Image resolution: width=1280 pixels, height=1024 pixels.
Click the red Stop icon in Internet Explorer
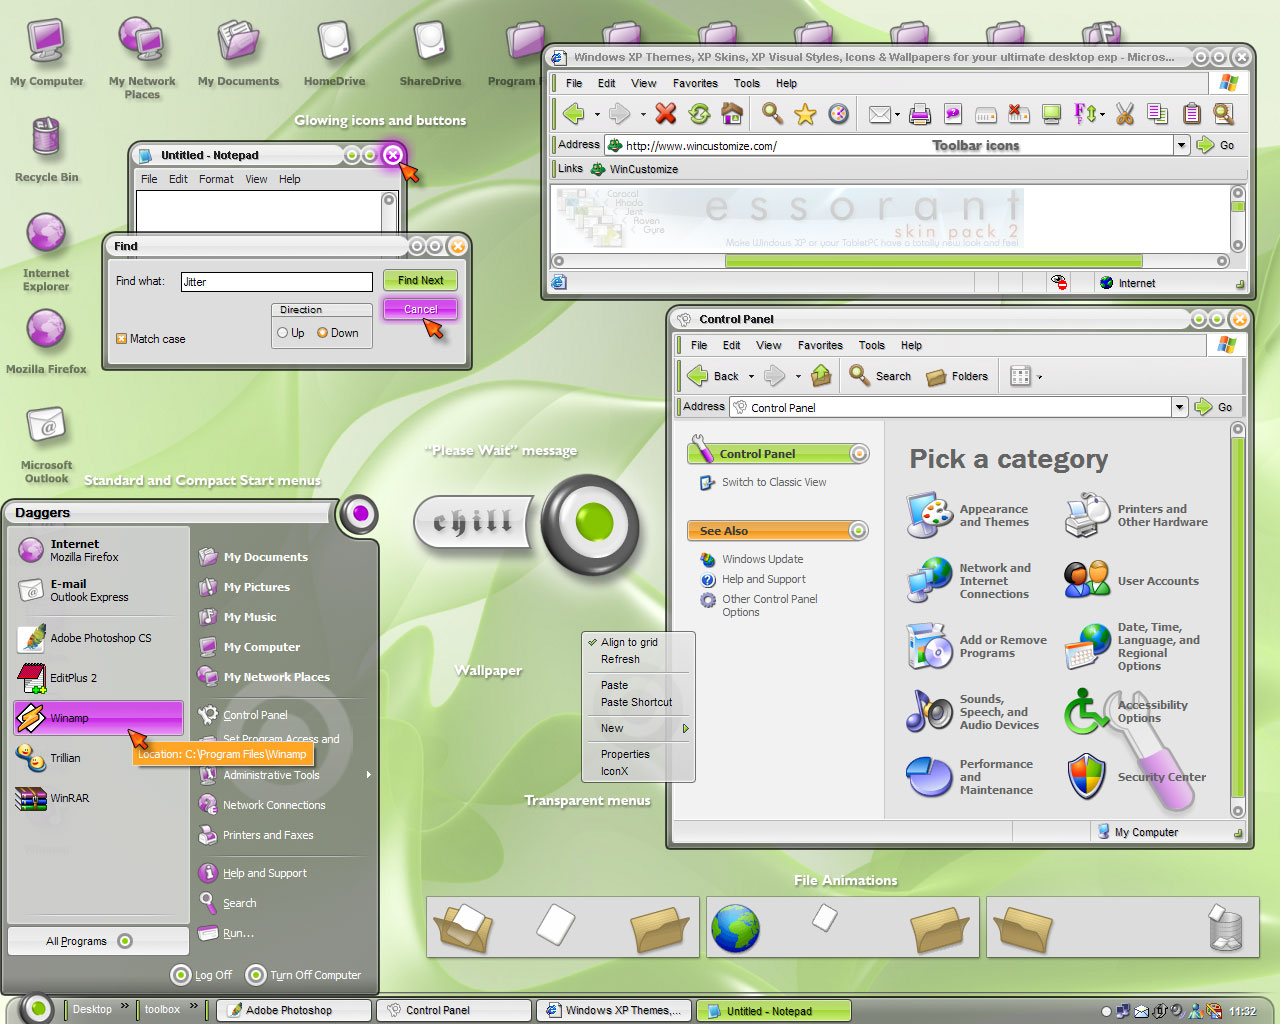(x=666, y=114)
